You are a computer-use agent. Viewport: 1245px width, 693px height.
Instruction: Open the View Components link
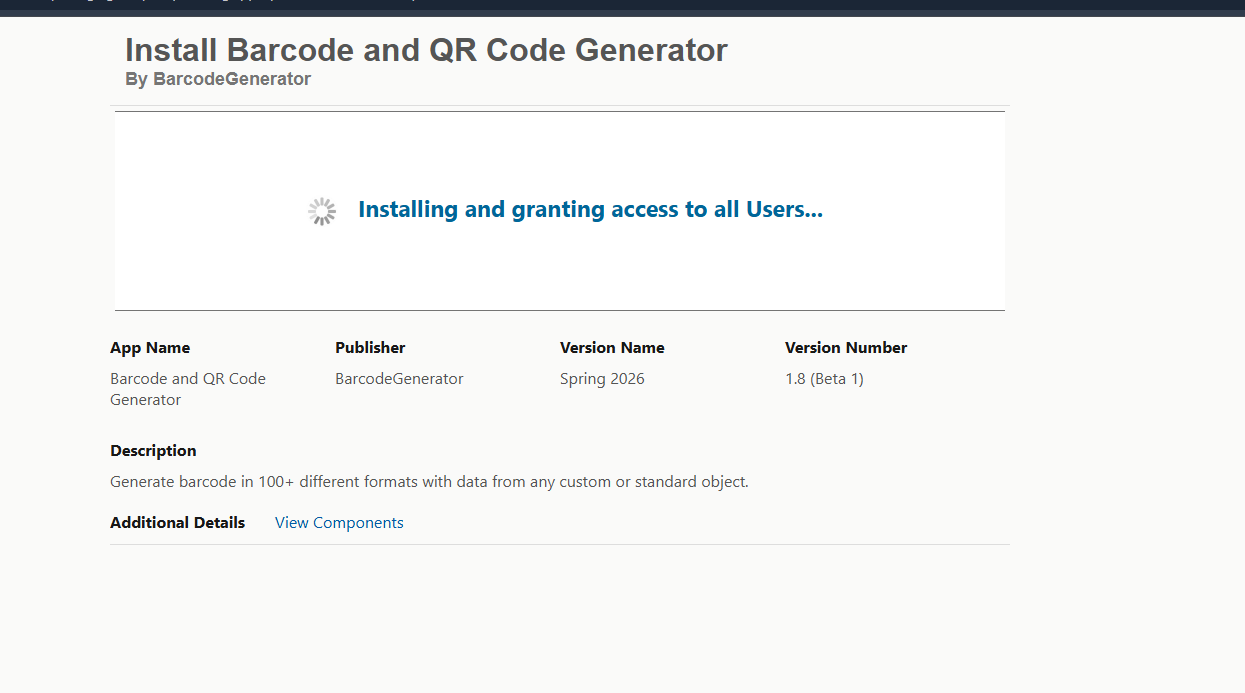tap(339, 523)
